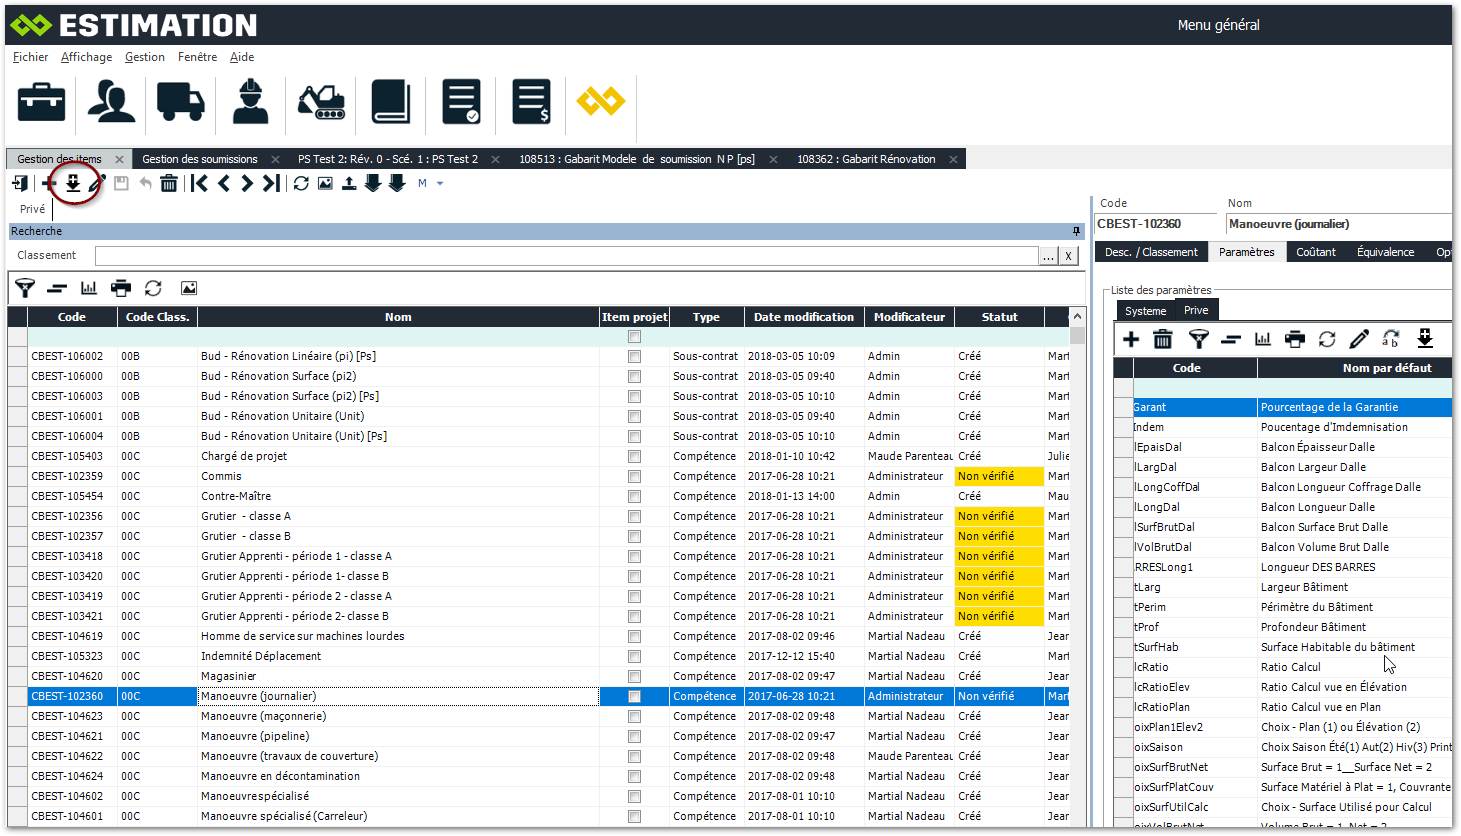
Task: Switch to the Coûtant tab
Action: point(1315,252)
